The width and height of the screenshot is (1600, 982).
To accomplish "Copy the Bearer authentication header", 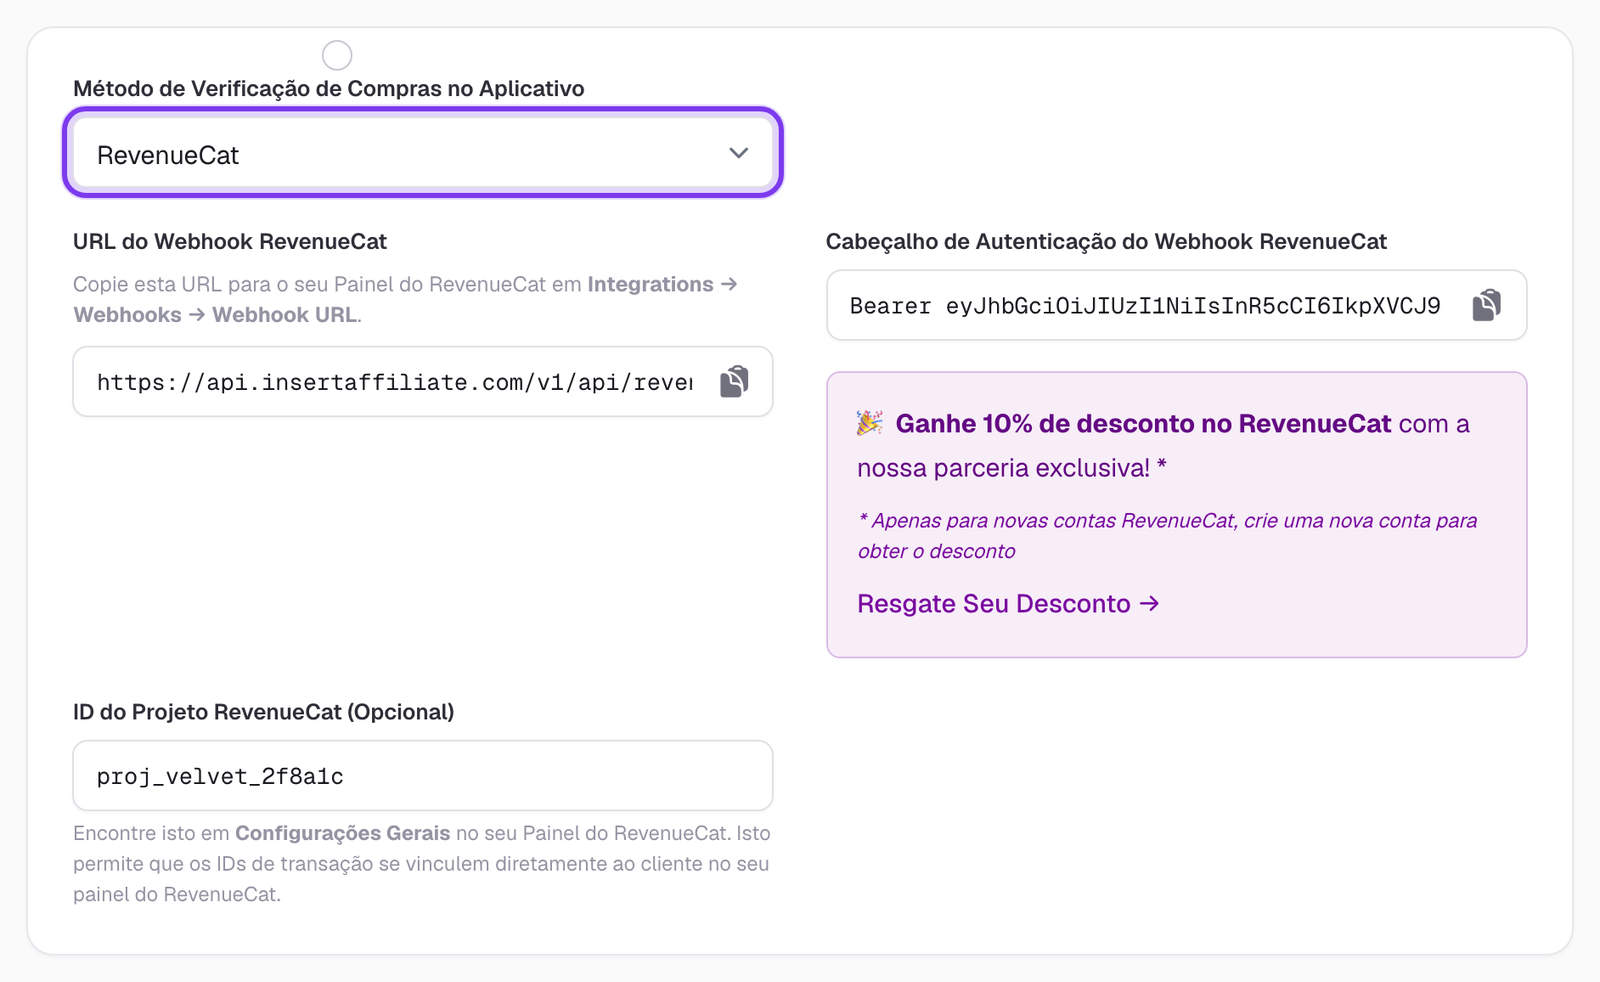I will point(1486,305).
